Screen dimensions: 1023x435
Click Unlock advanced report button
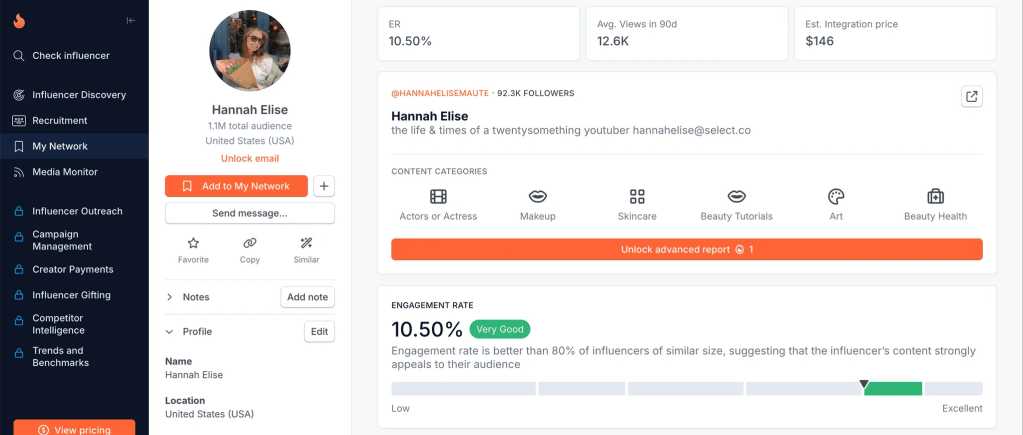686,249
